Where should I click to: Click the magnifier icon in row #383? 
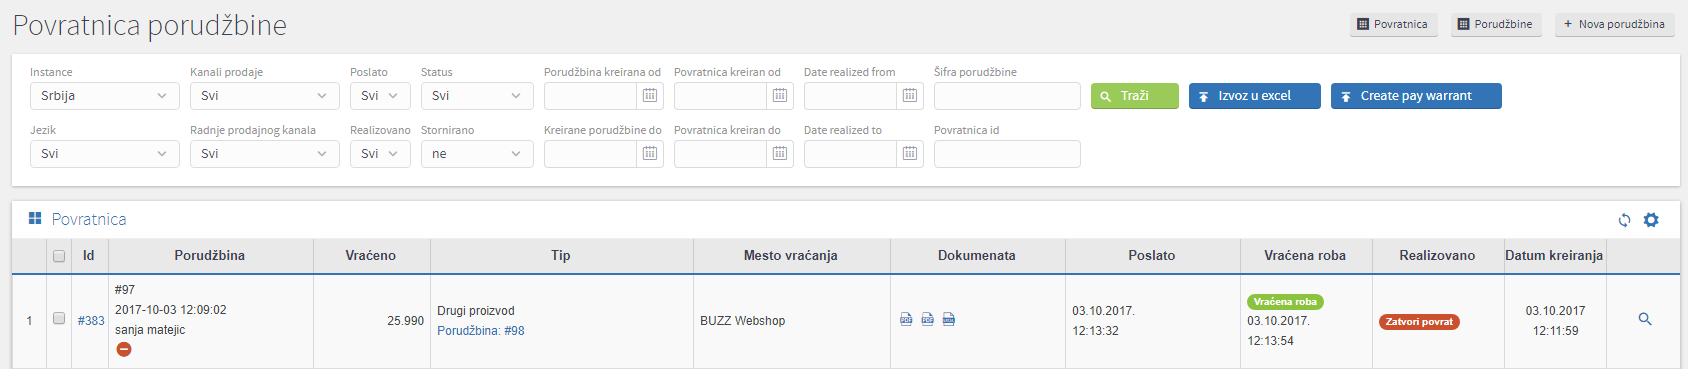pyautogui.click(x=1645, y=320)
